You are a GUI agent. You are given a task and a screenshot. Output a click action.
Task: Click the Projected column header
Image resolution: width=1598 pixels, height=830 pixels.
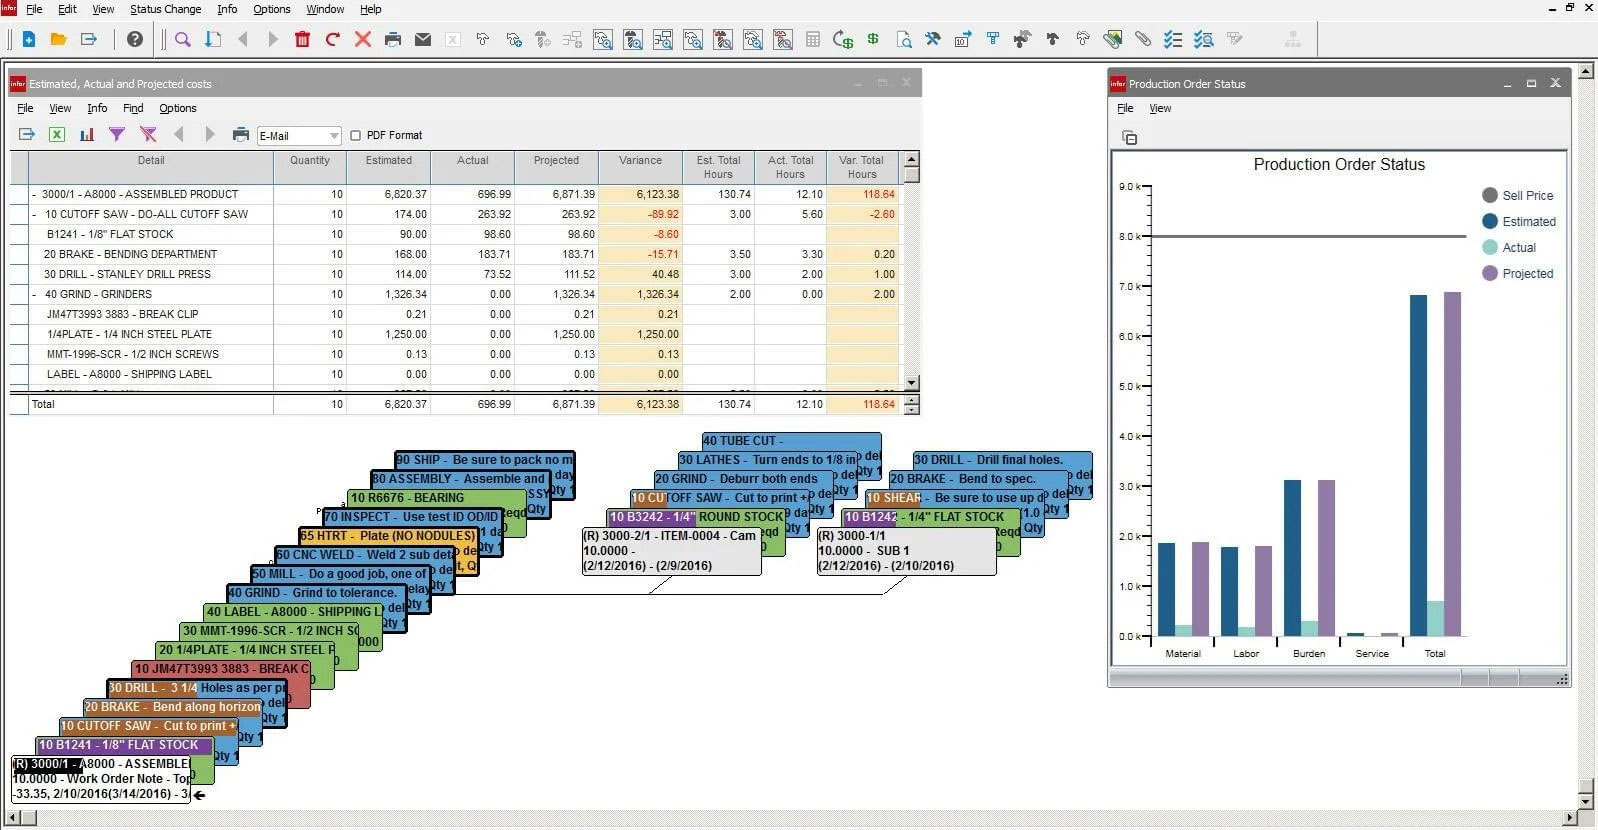click(556, 167)
